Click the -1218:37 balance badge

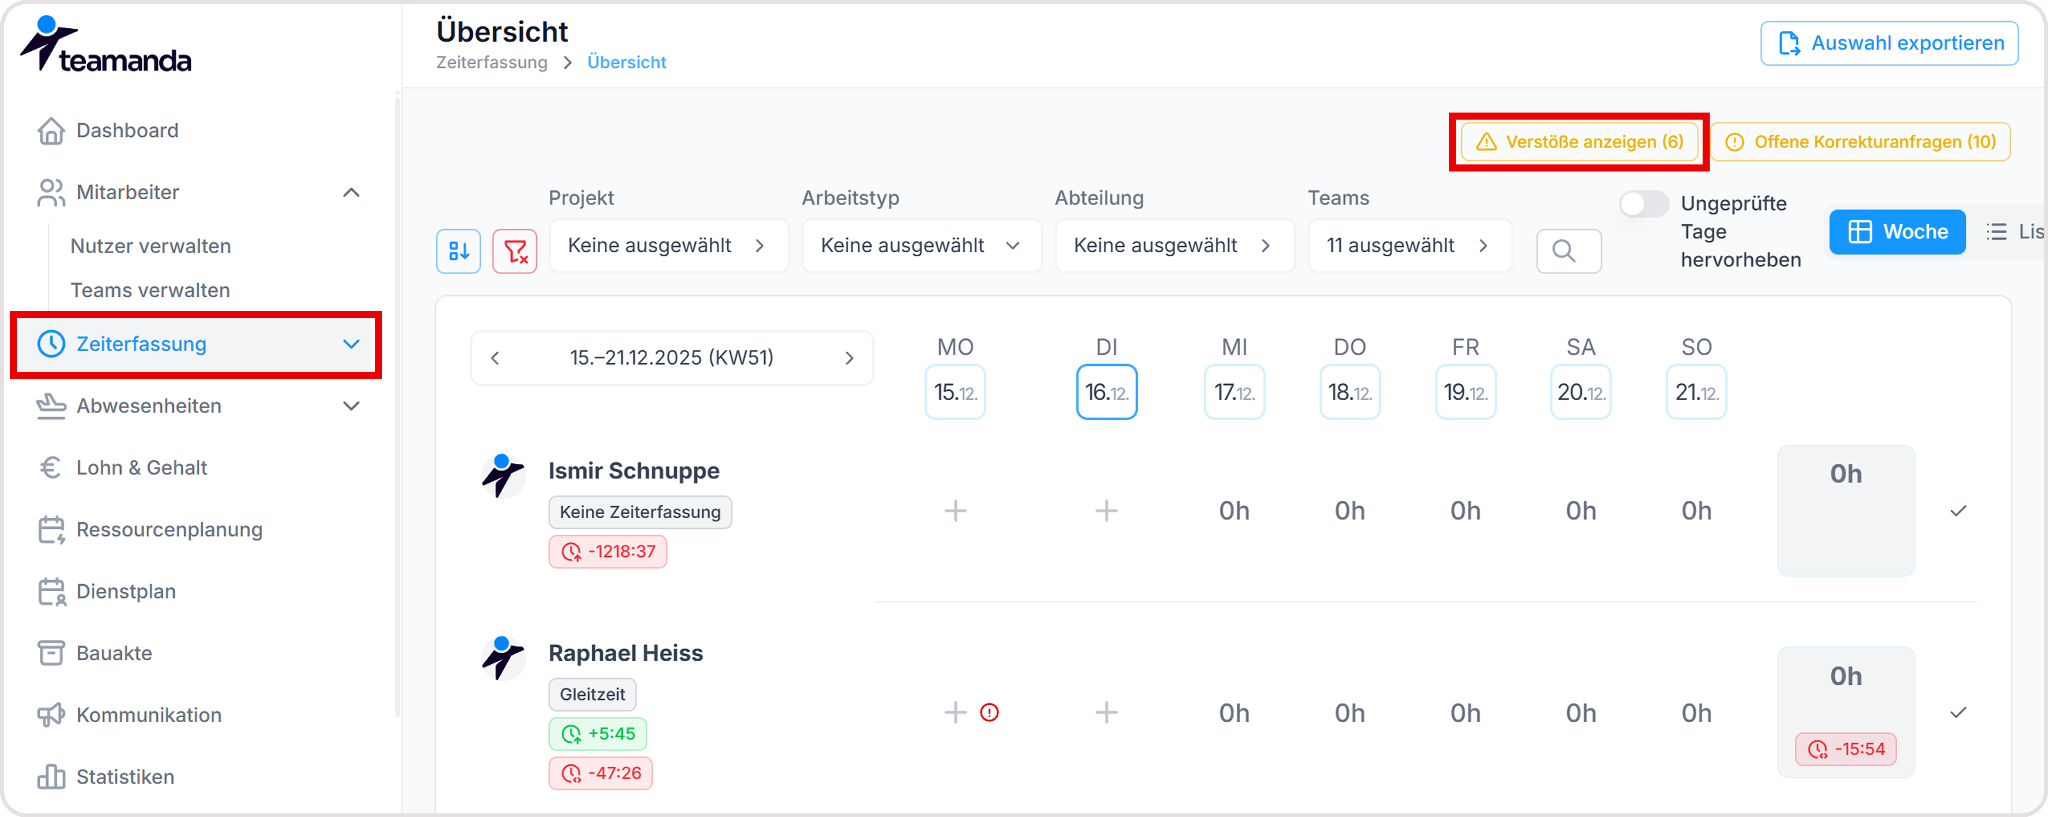[608, 552]
